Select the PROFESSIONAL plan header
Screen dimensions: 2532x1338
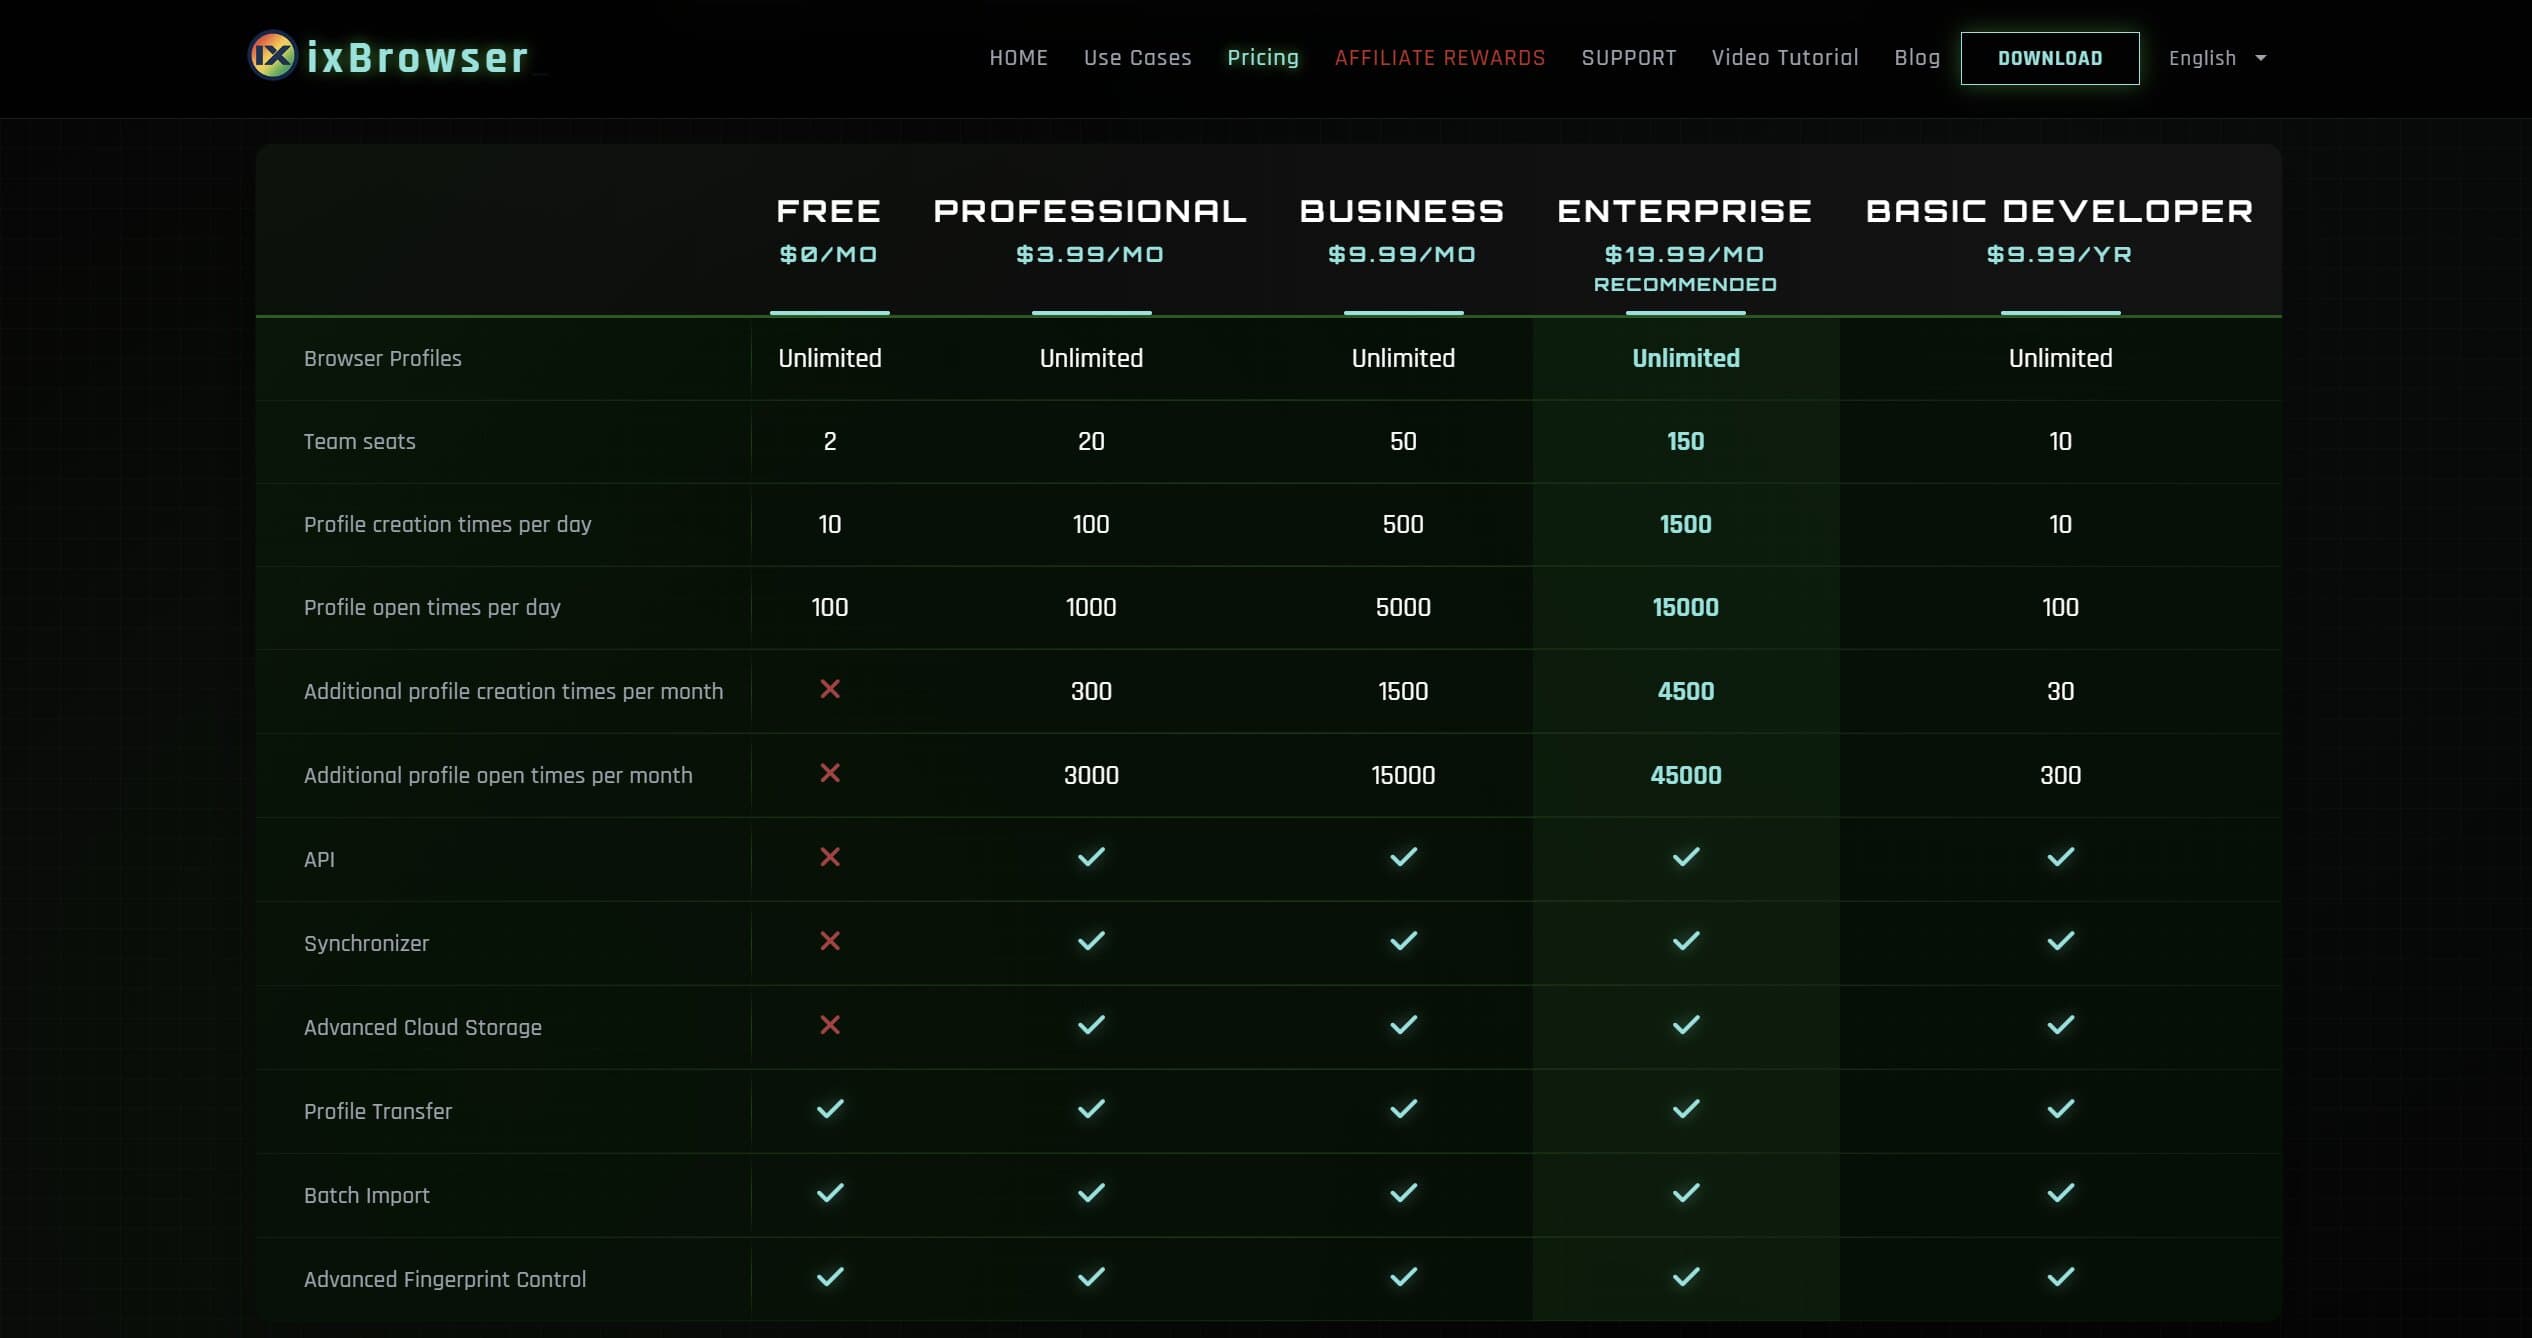1090,211
